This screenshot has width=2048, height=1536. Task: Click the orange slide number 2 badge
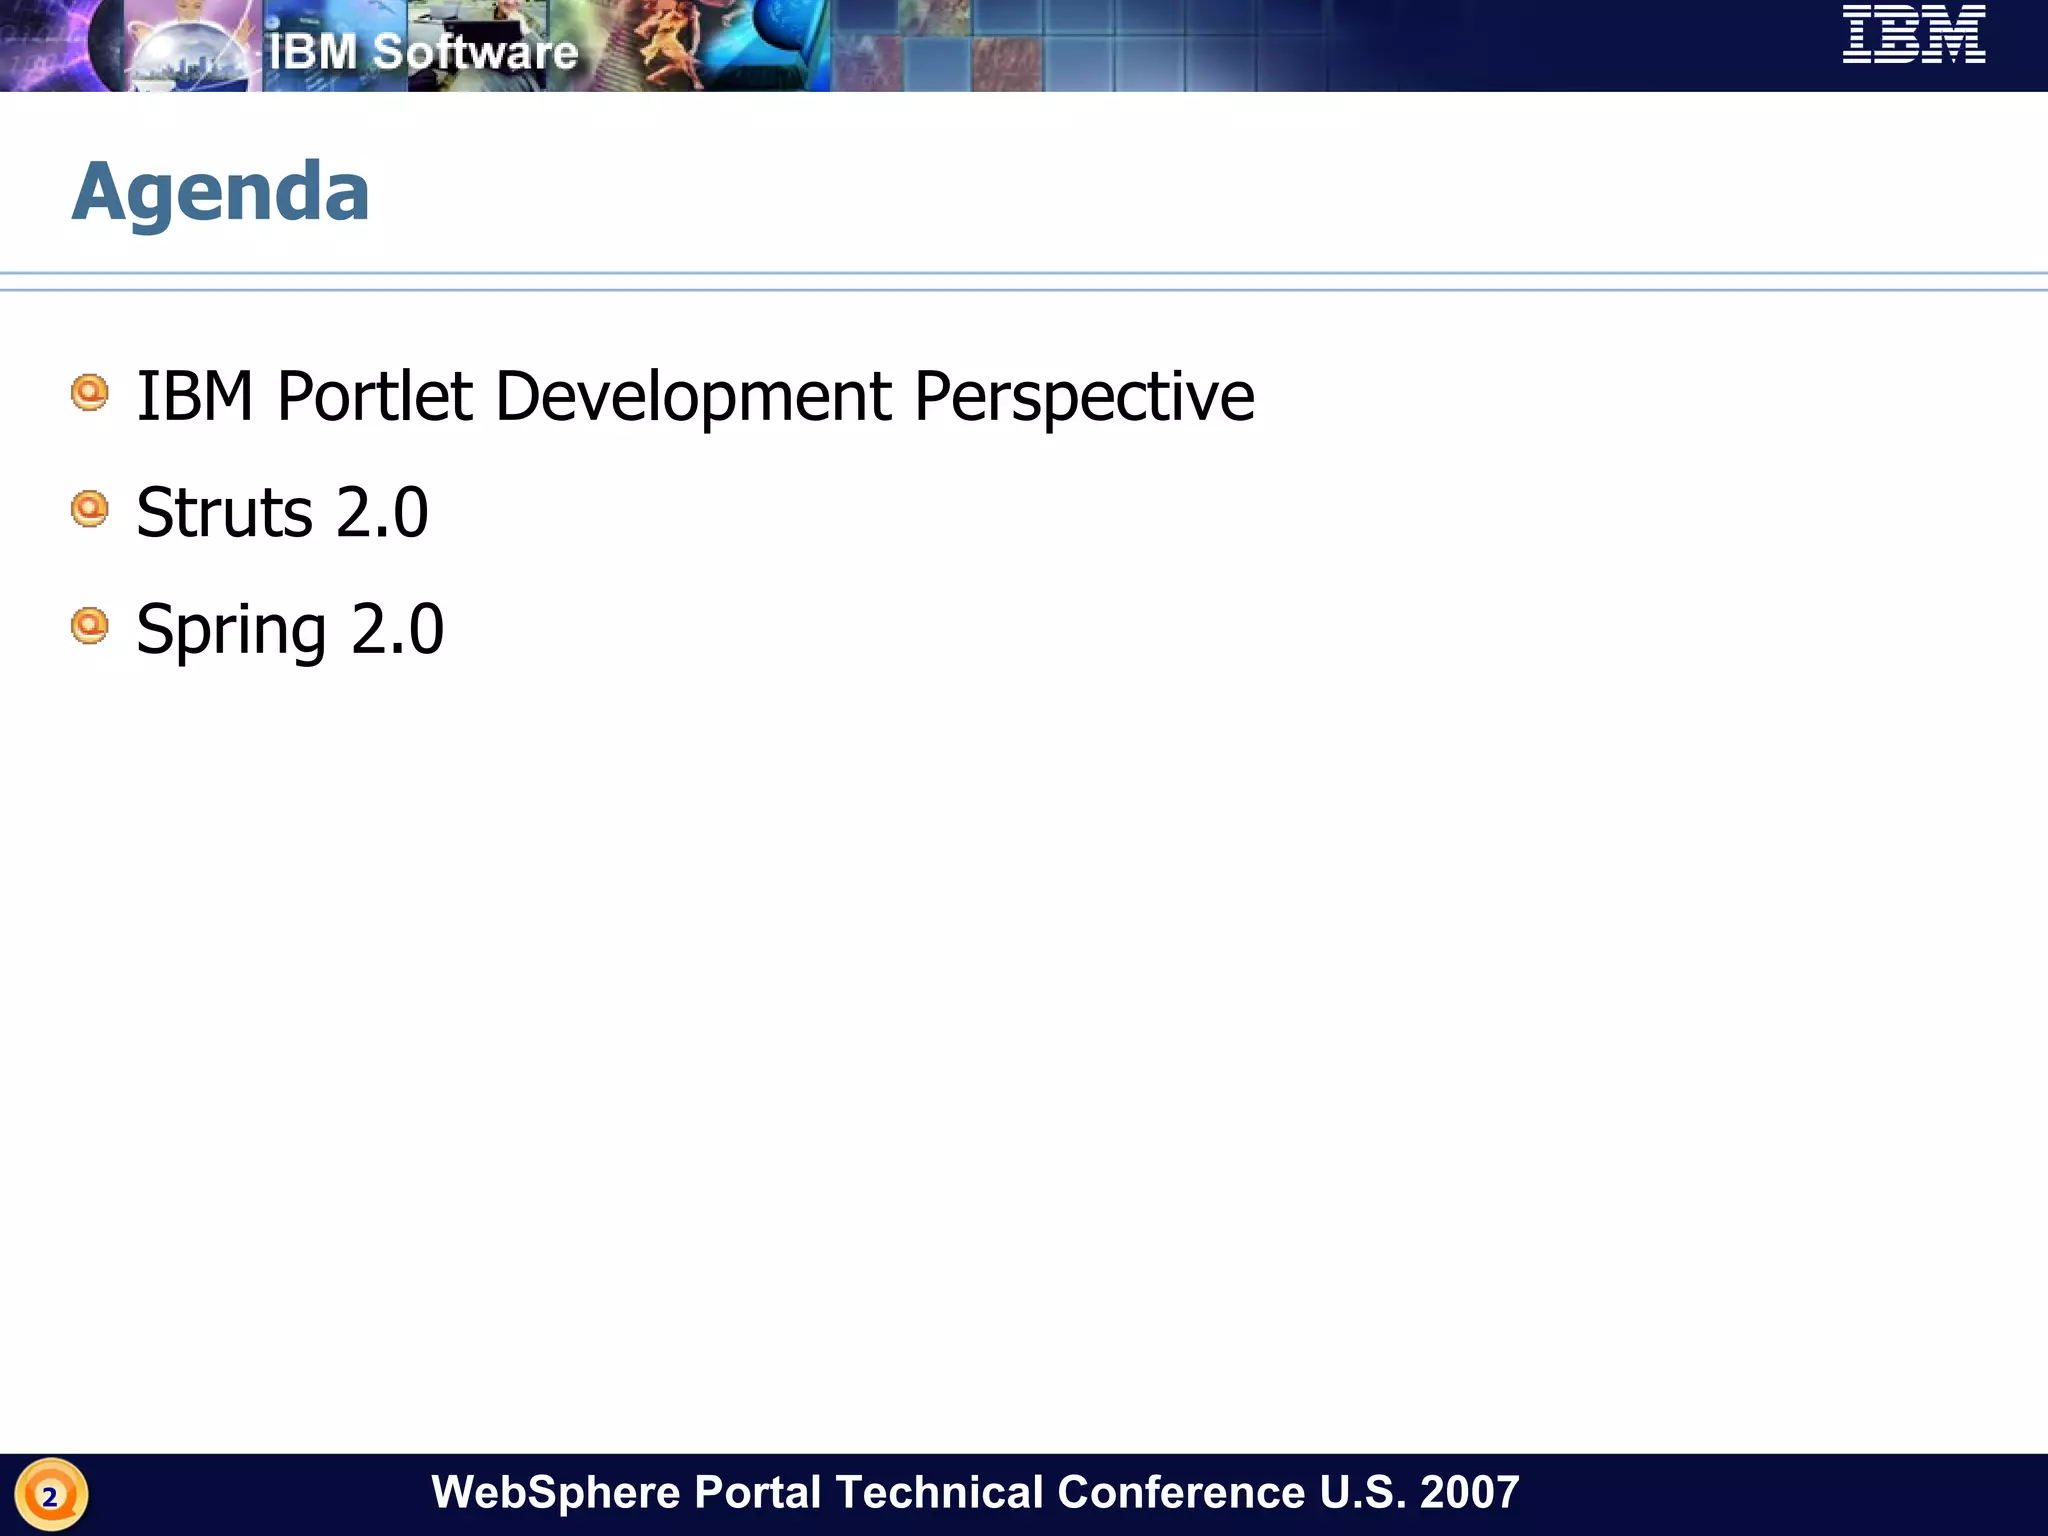51,1496
